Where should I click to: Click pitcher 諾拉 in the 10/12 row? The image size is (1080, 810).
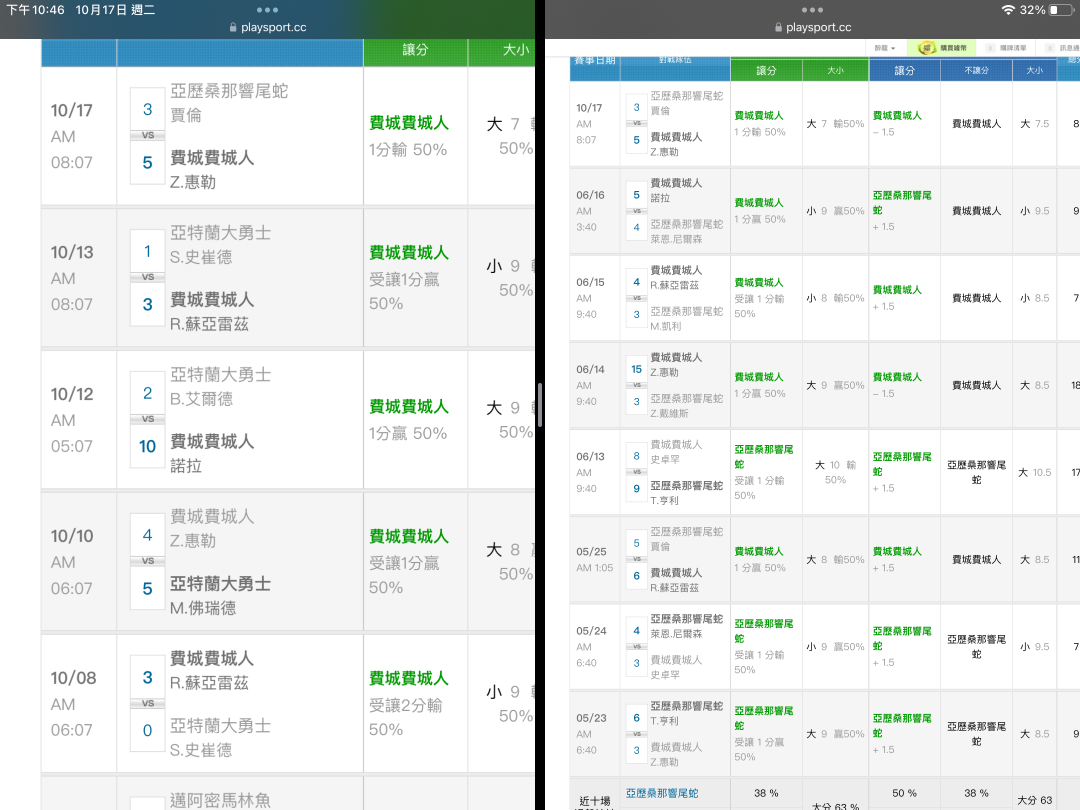pos(186,466)
